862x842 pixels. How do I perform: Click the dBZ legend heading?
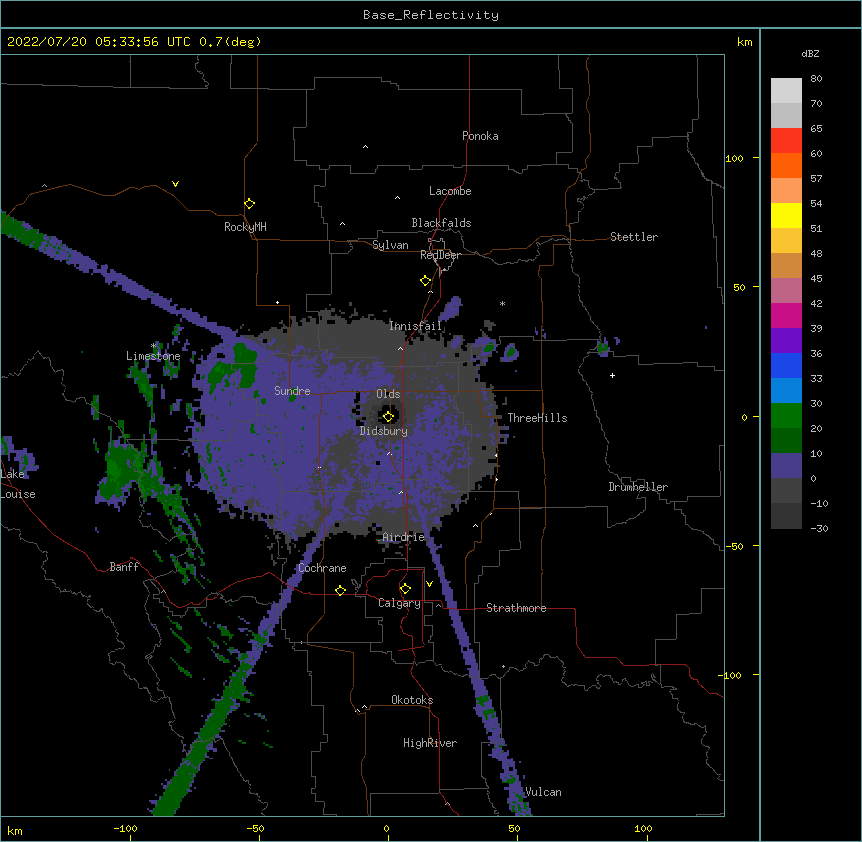coord(810,53)
